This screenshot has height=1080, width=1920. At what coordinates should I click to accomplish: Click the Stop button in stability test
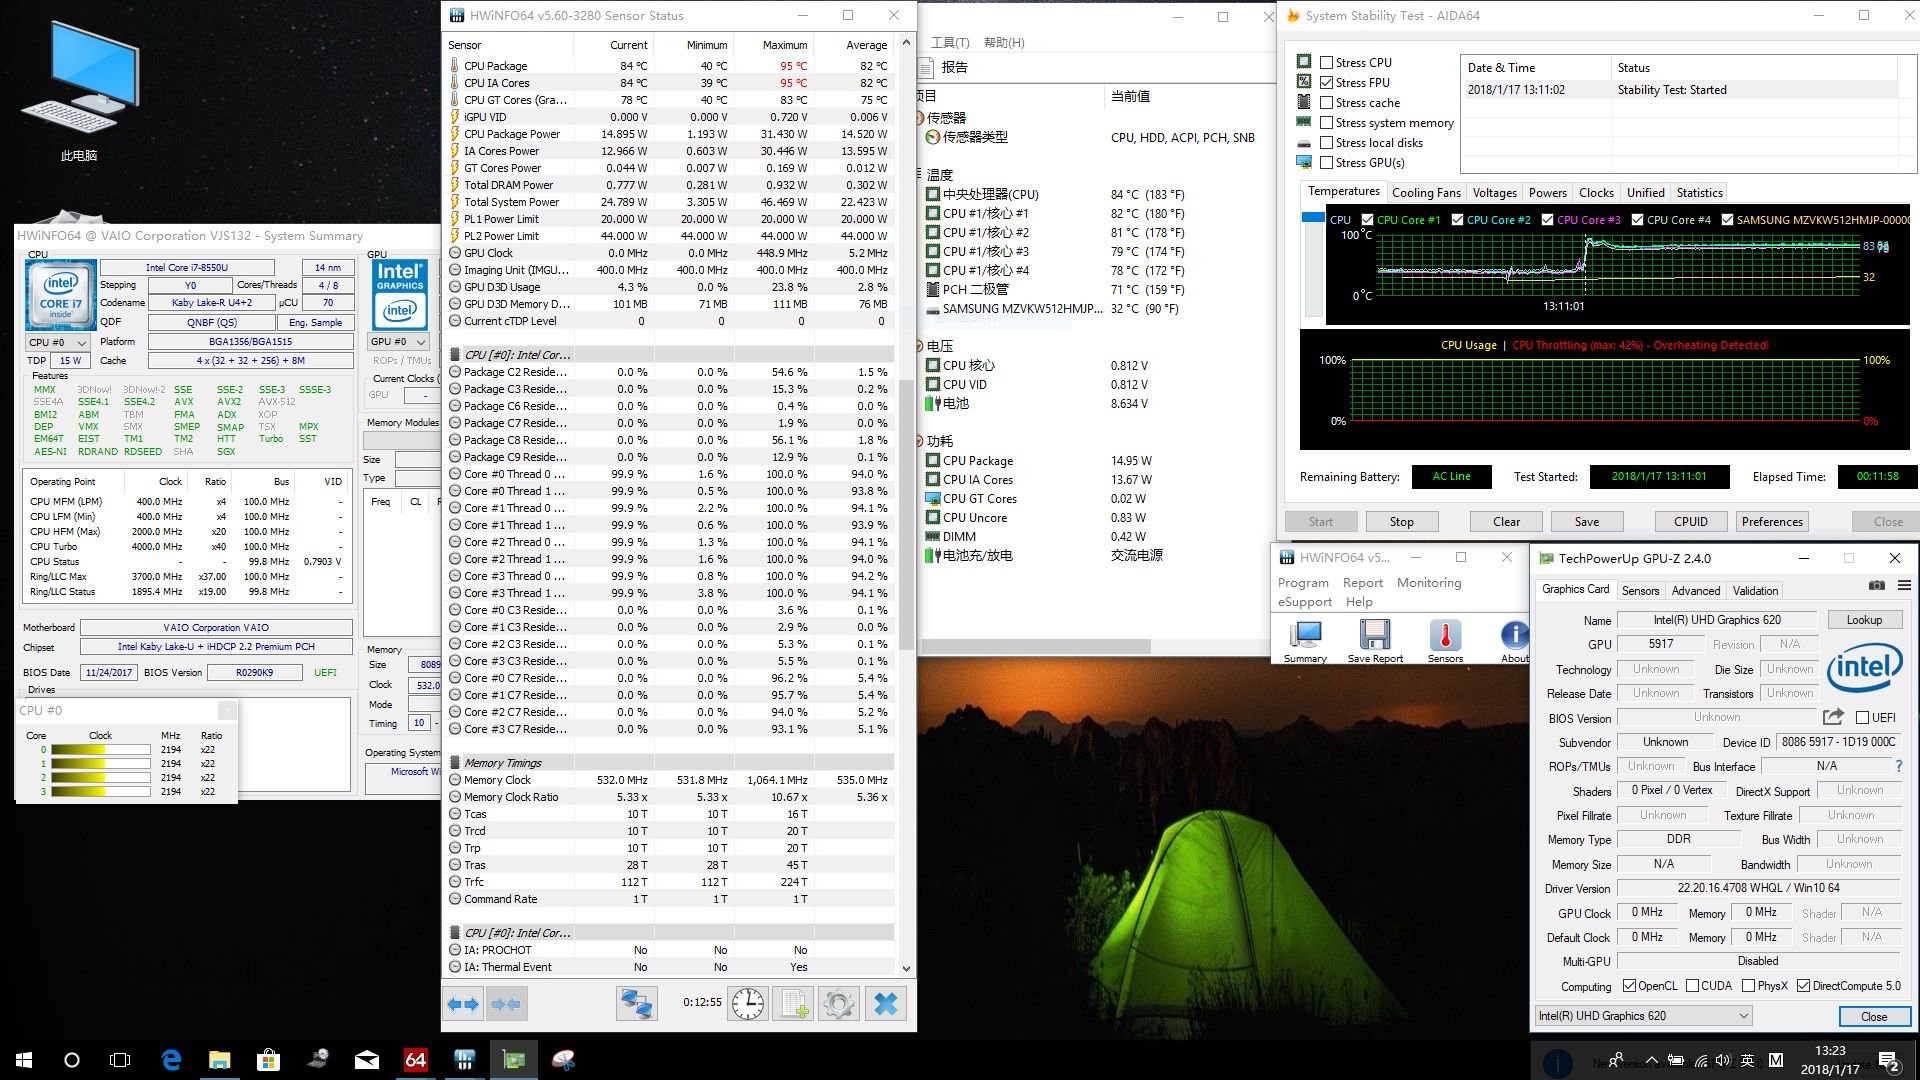(1401, 521)
